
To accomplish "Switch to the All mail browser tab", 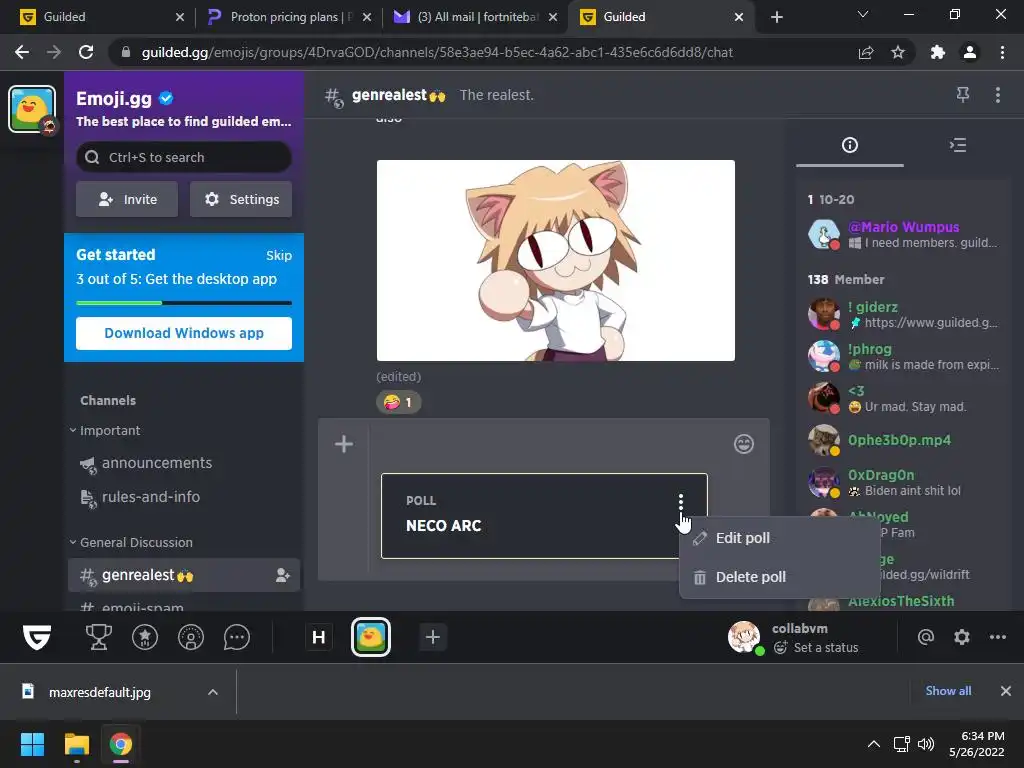I will pos(475,17).
